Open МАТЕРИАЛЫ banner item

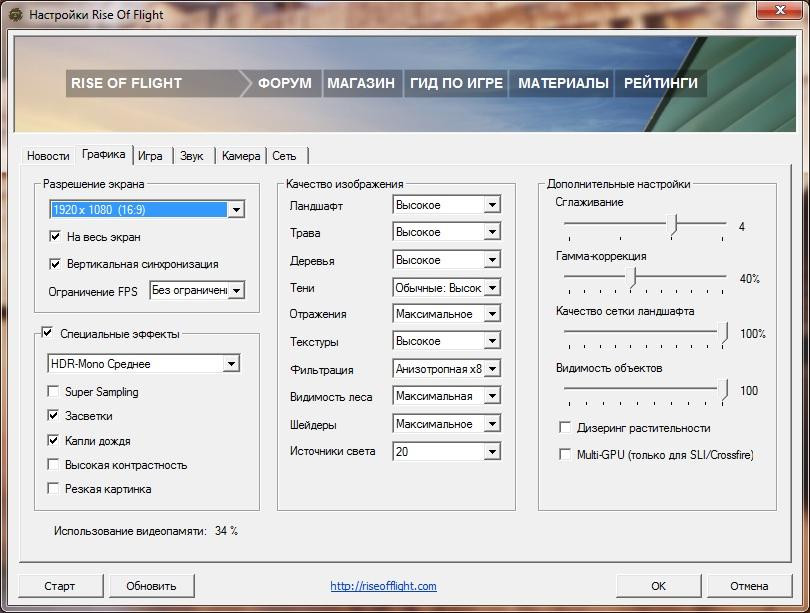click(563, 83)
